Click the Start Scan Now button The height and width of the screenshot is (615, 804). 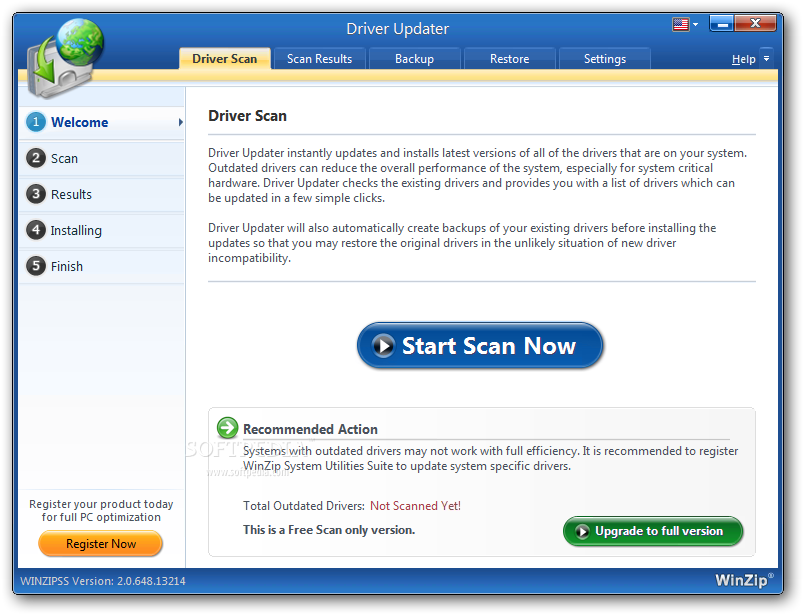[479, 345]
